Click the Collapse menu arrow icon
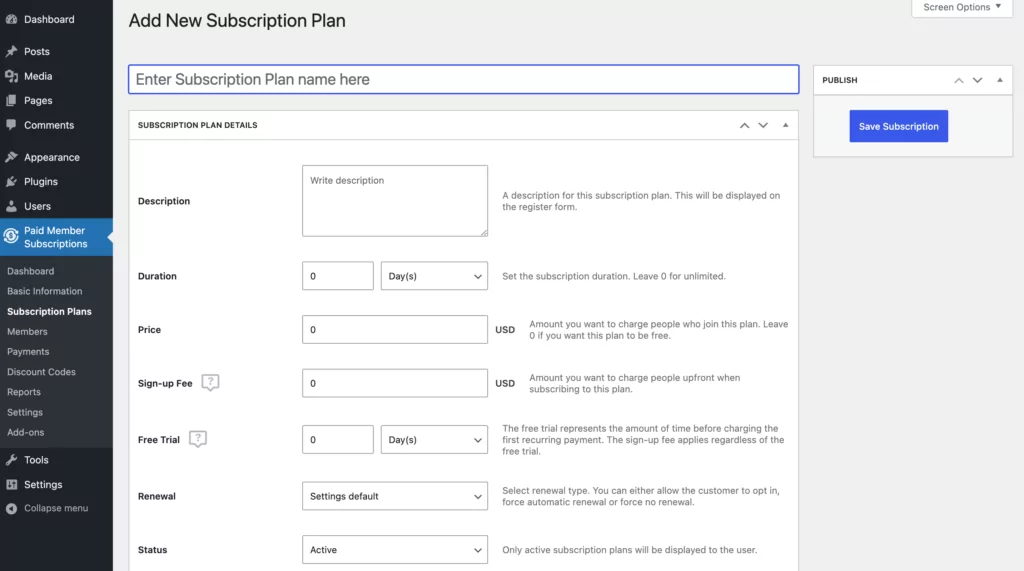1024x571 pixels. pos(11,508)
